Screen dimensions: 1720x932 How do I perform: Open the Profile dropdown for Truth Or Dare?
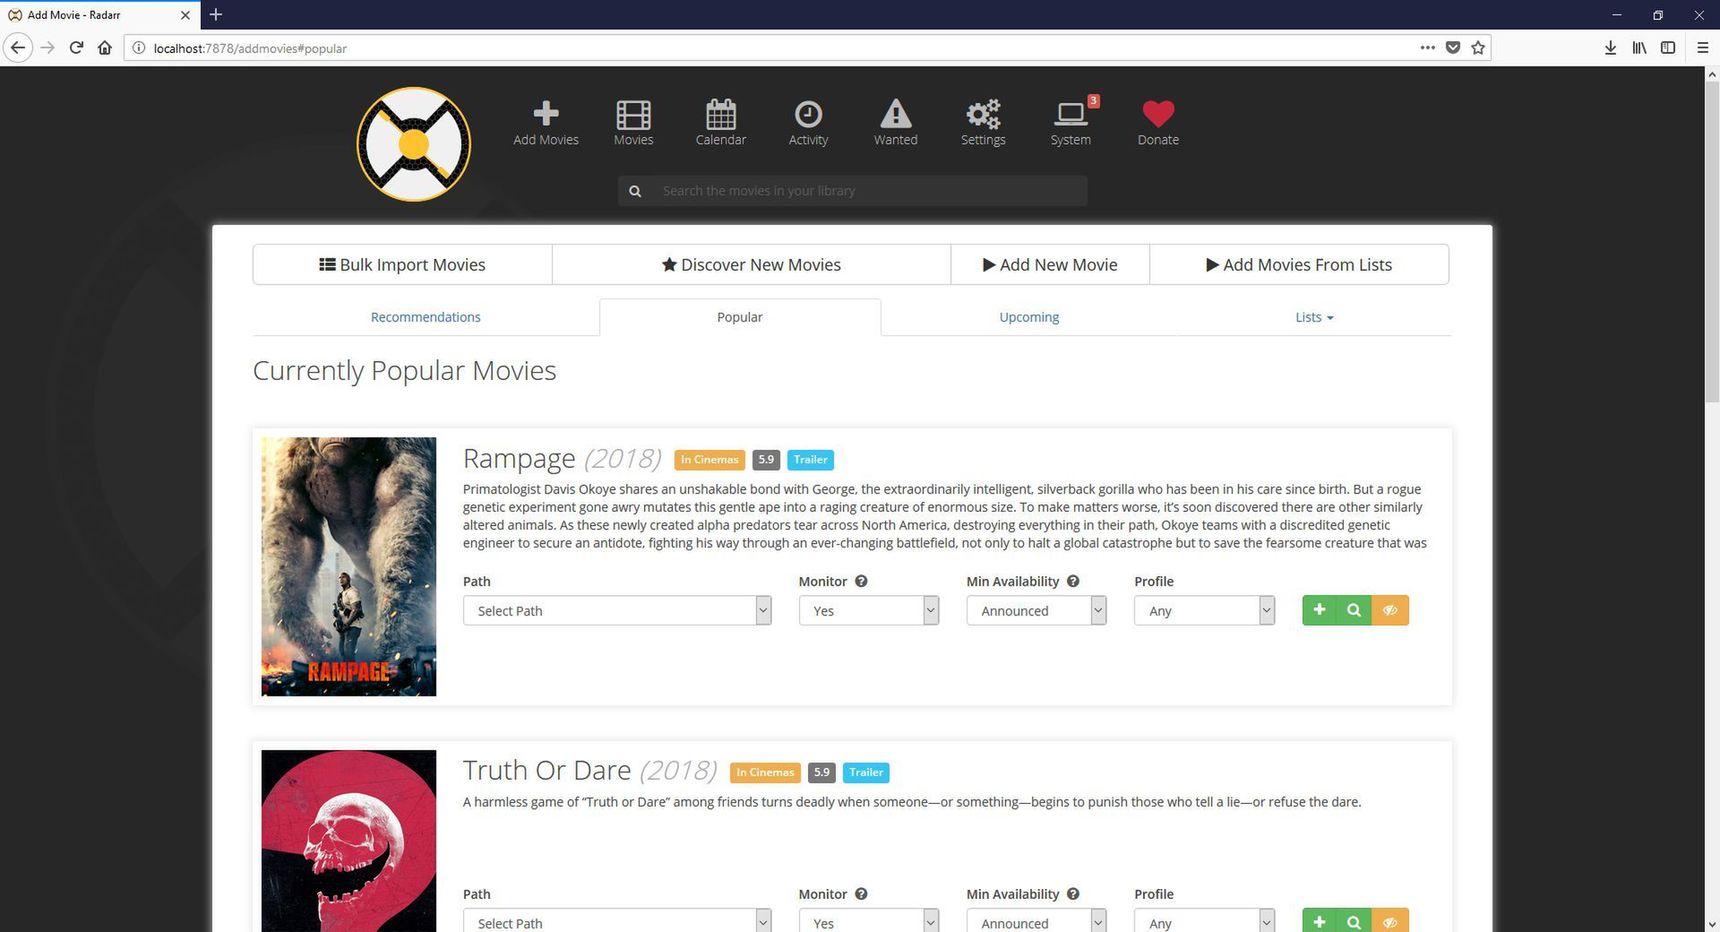point(1204,921)
